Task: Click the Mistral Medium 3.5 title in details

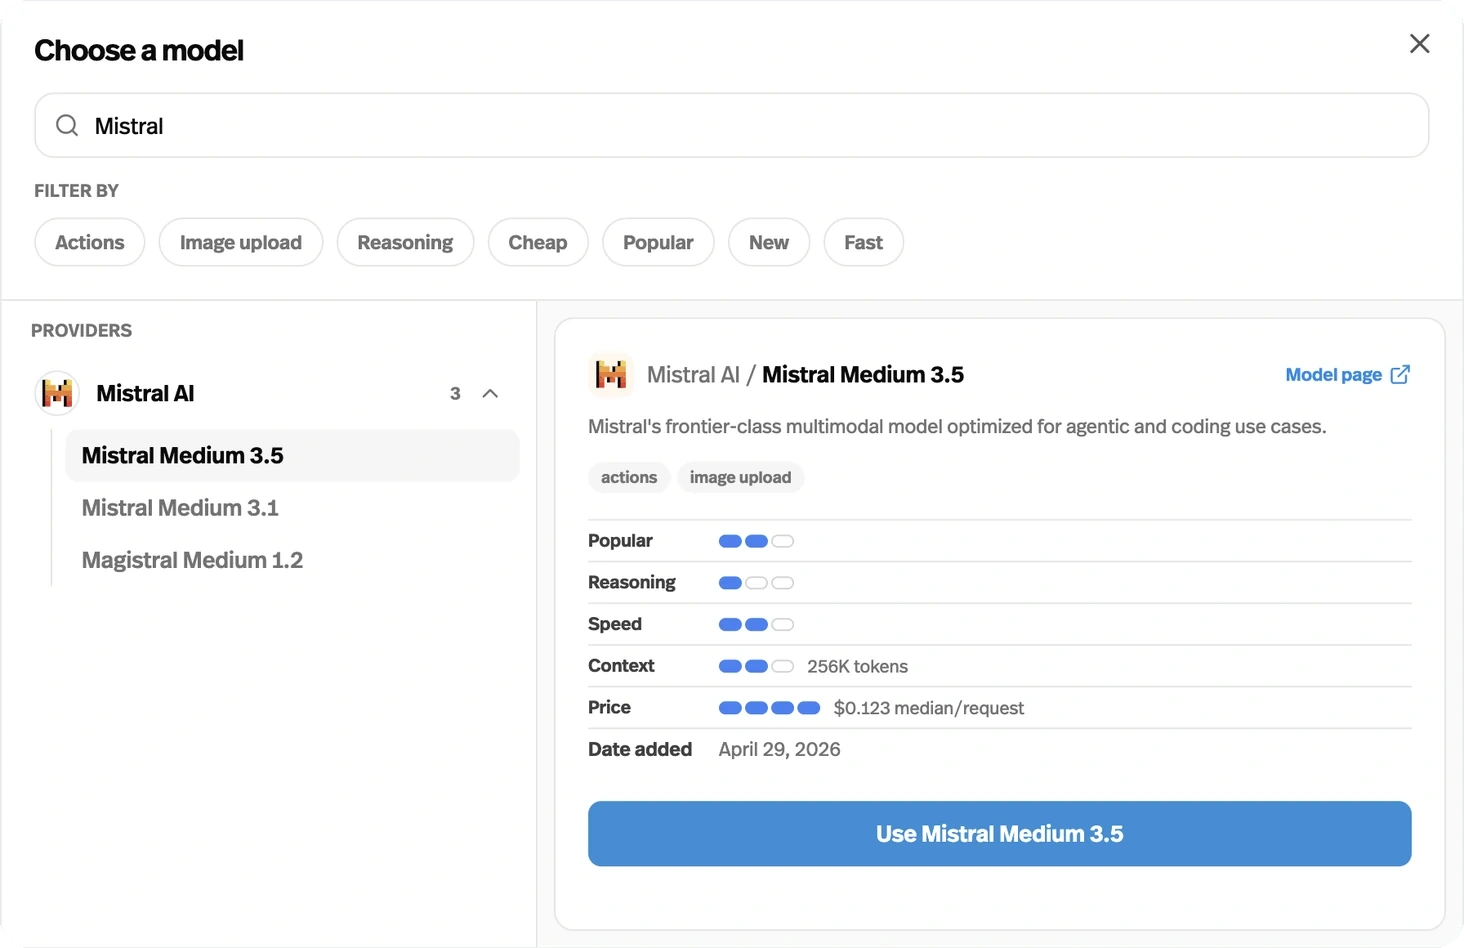Action: 863,374
